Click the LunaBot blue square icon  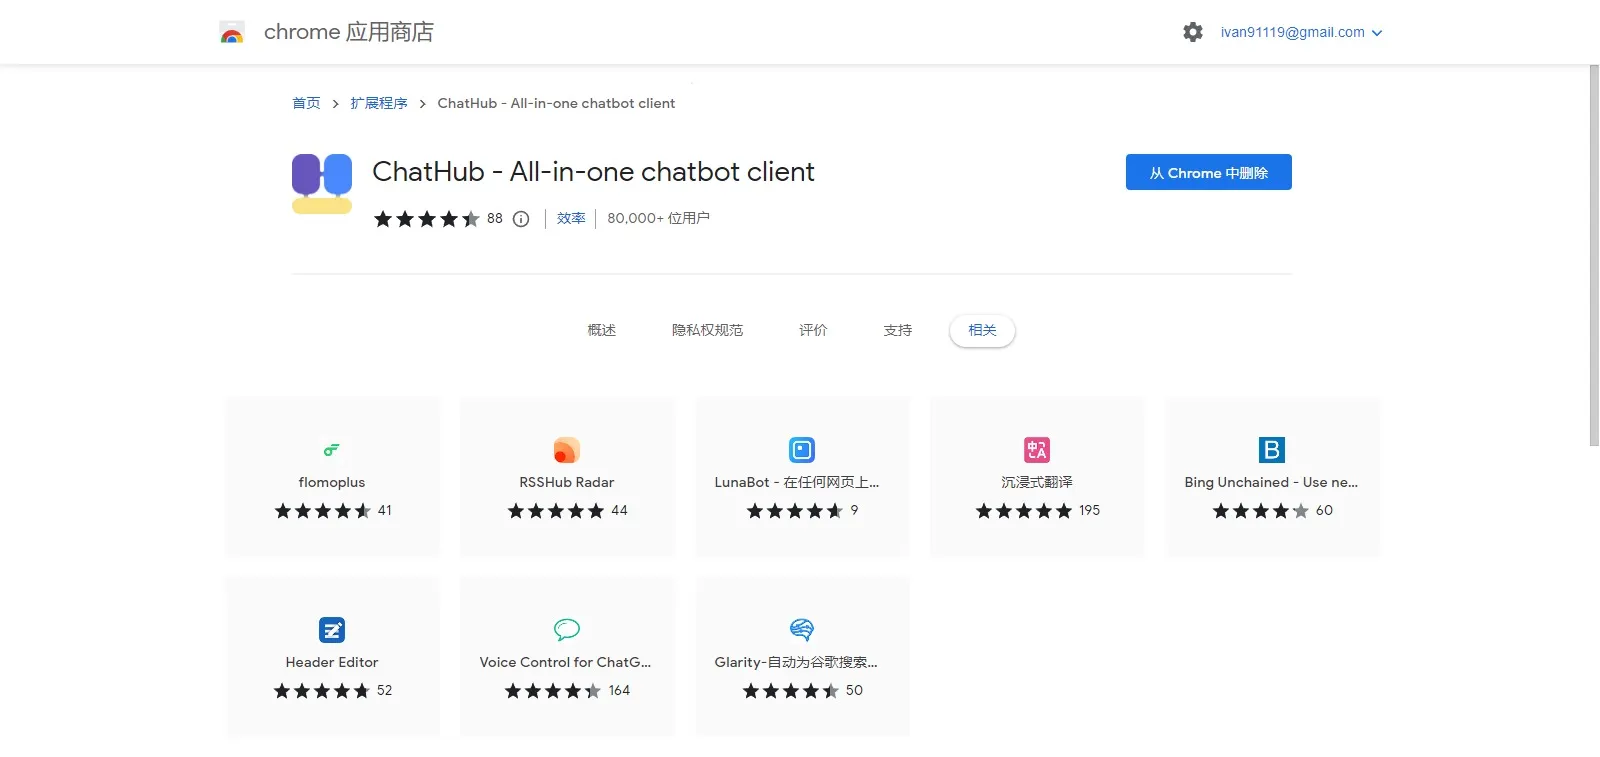[802, 450]
